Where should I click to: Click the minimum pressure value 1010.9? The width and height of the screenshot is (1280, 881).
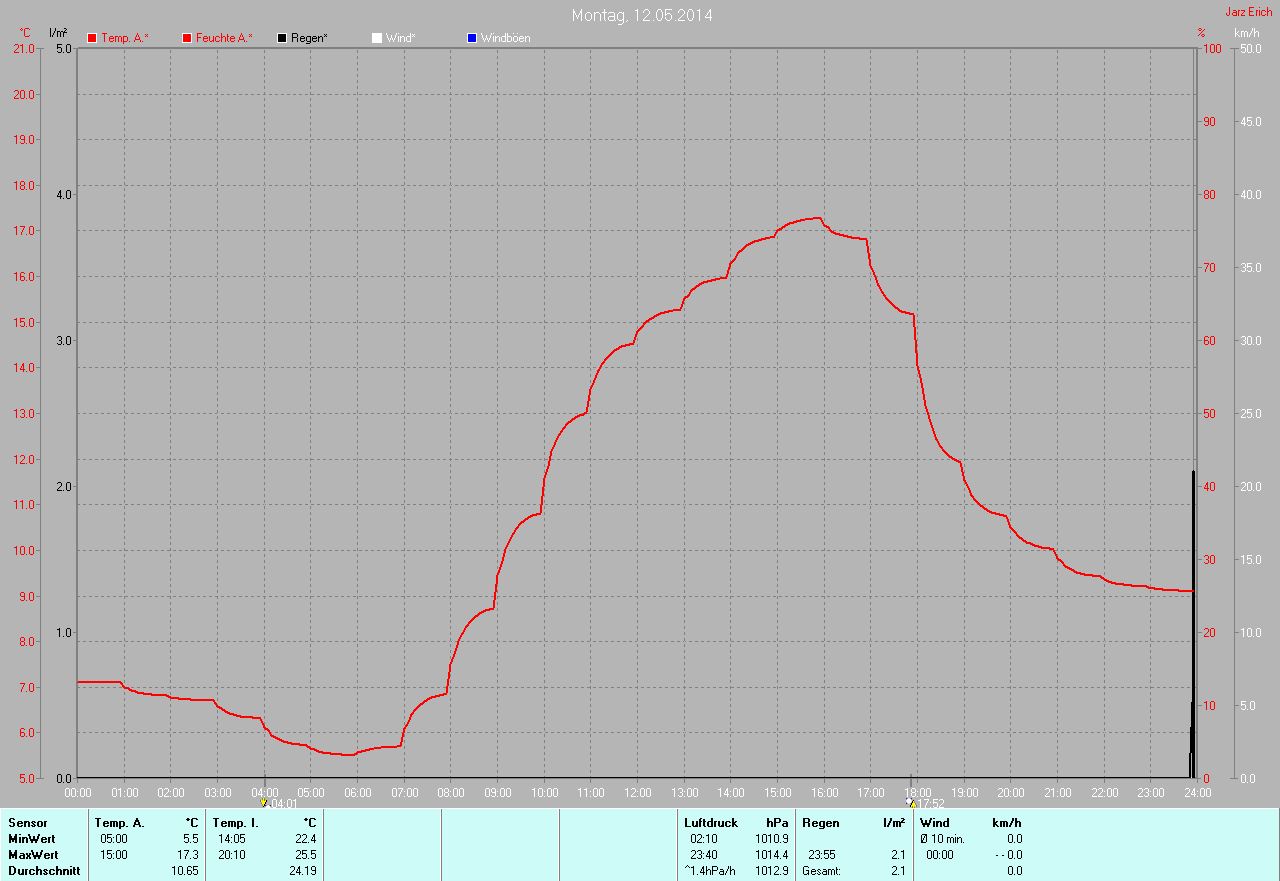(771, 839)
